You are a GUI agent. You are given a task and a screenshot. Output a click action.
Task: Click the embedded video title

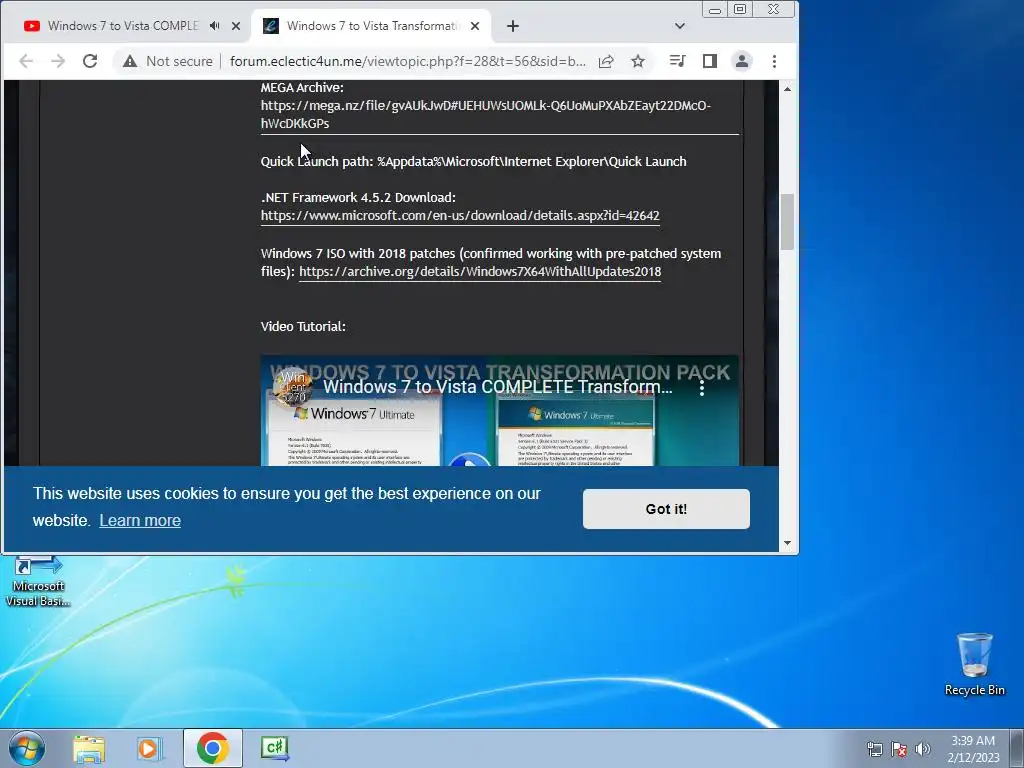498,387
